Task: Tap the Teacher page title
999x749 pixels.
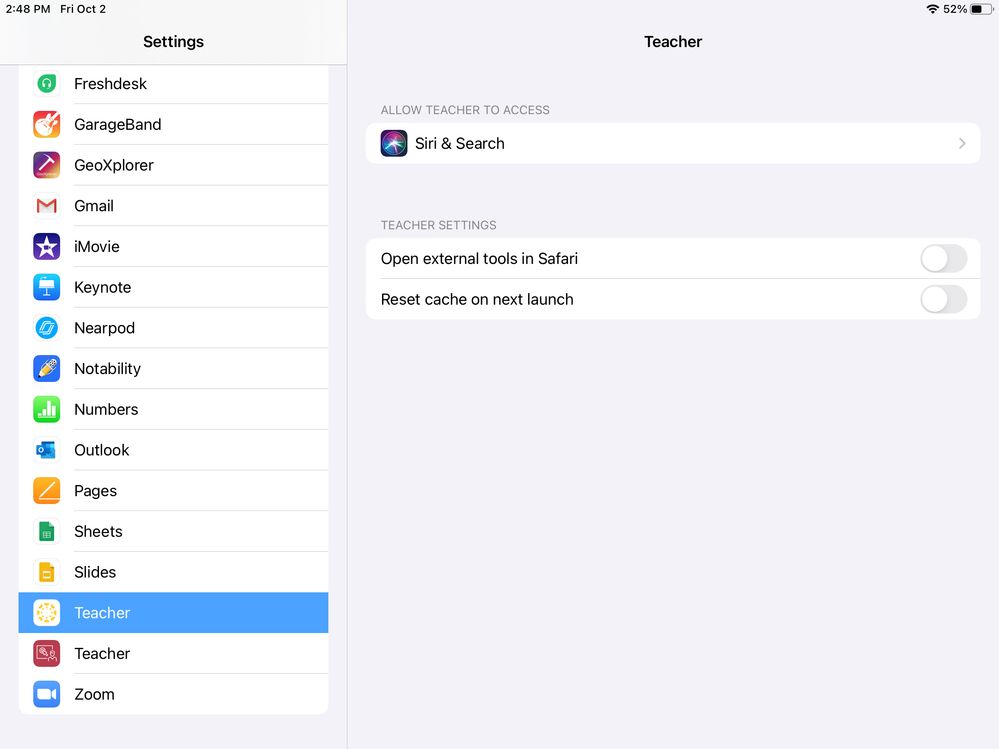Action: [x=673, y=42]
